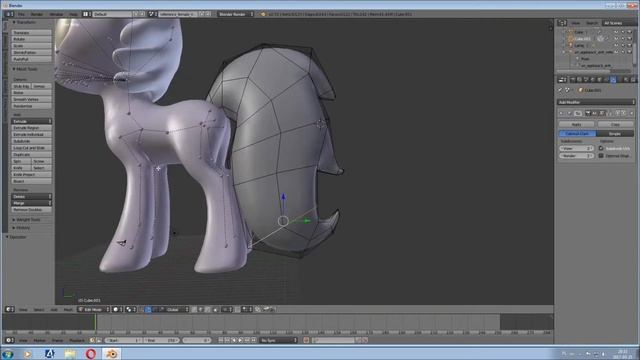640x360 pixels.
Task: Open the Add Modifier dropdown
Action: click(596, 102)
